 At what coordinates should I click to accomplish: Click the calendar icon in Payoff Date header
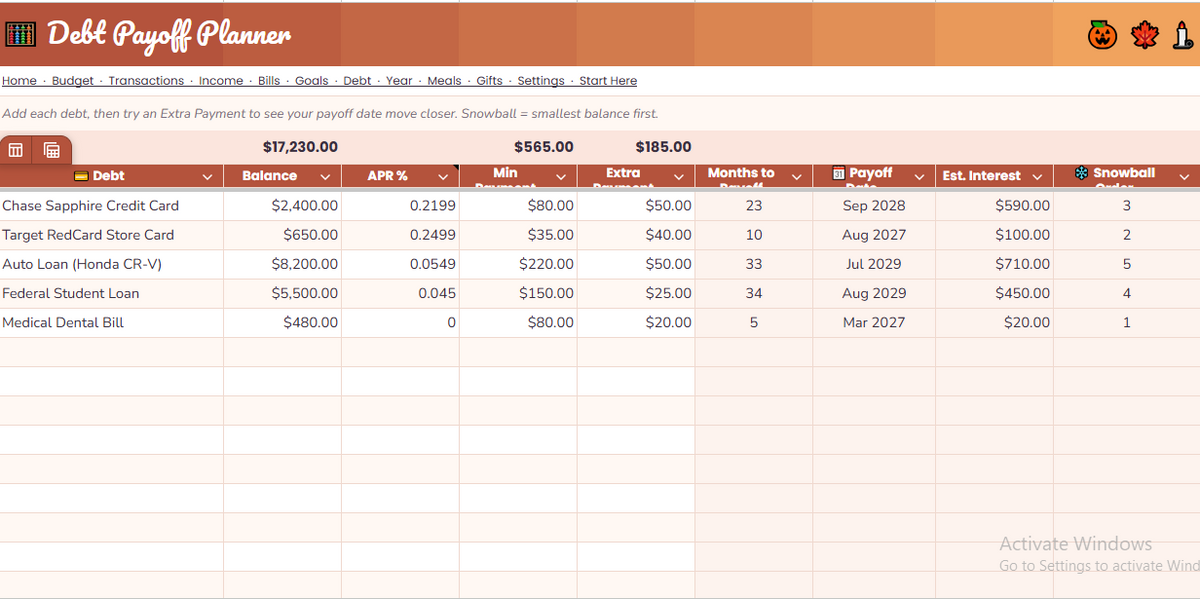coord(839,173)
